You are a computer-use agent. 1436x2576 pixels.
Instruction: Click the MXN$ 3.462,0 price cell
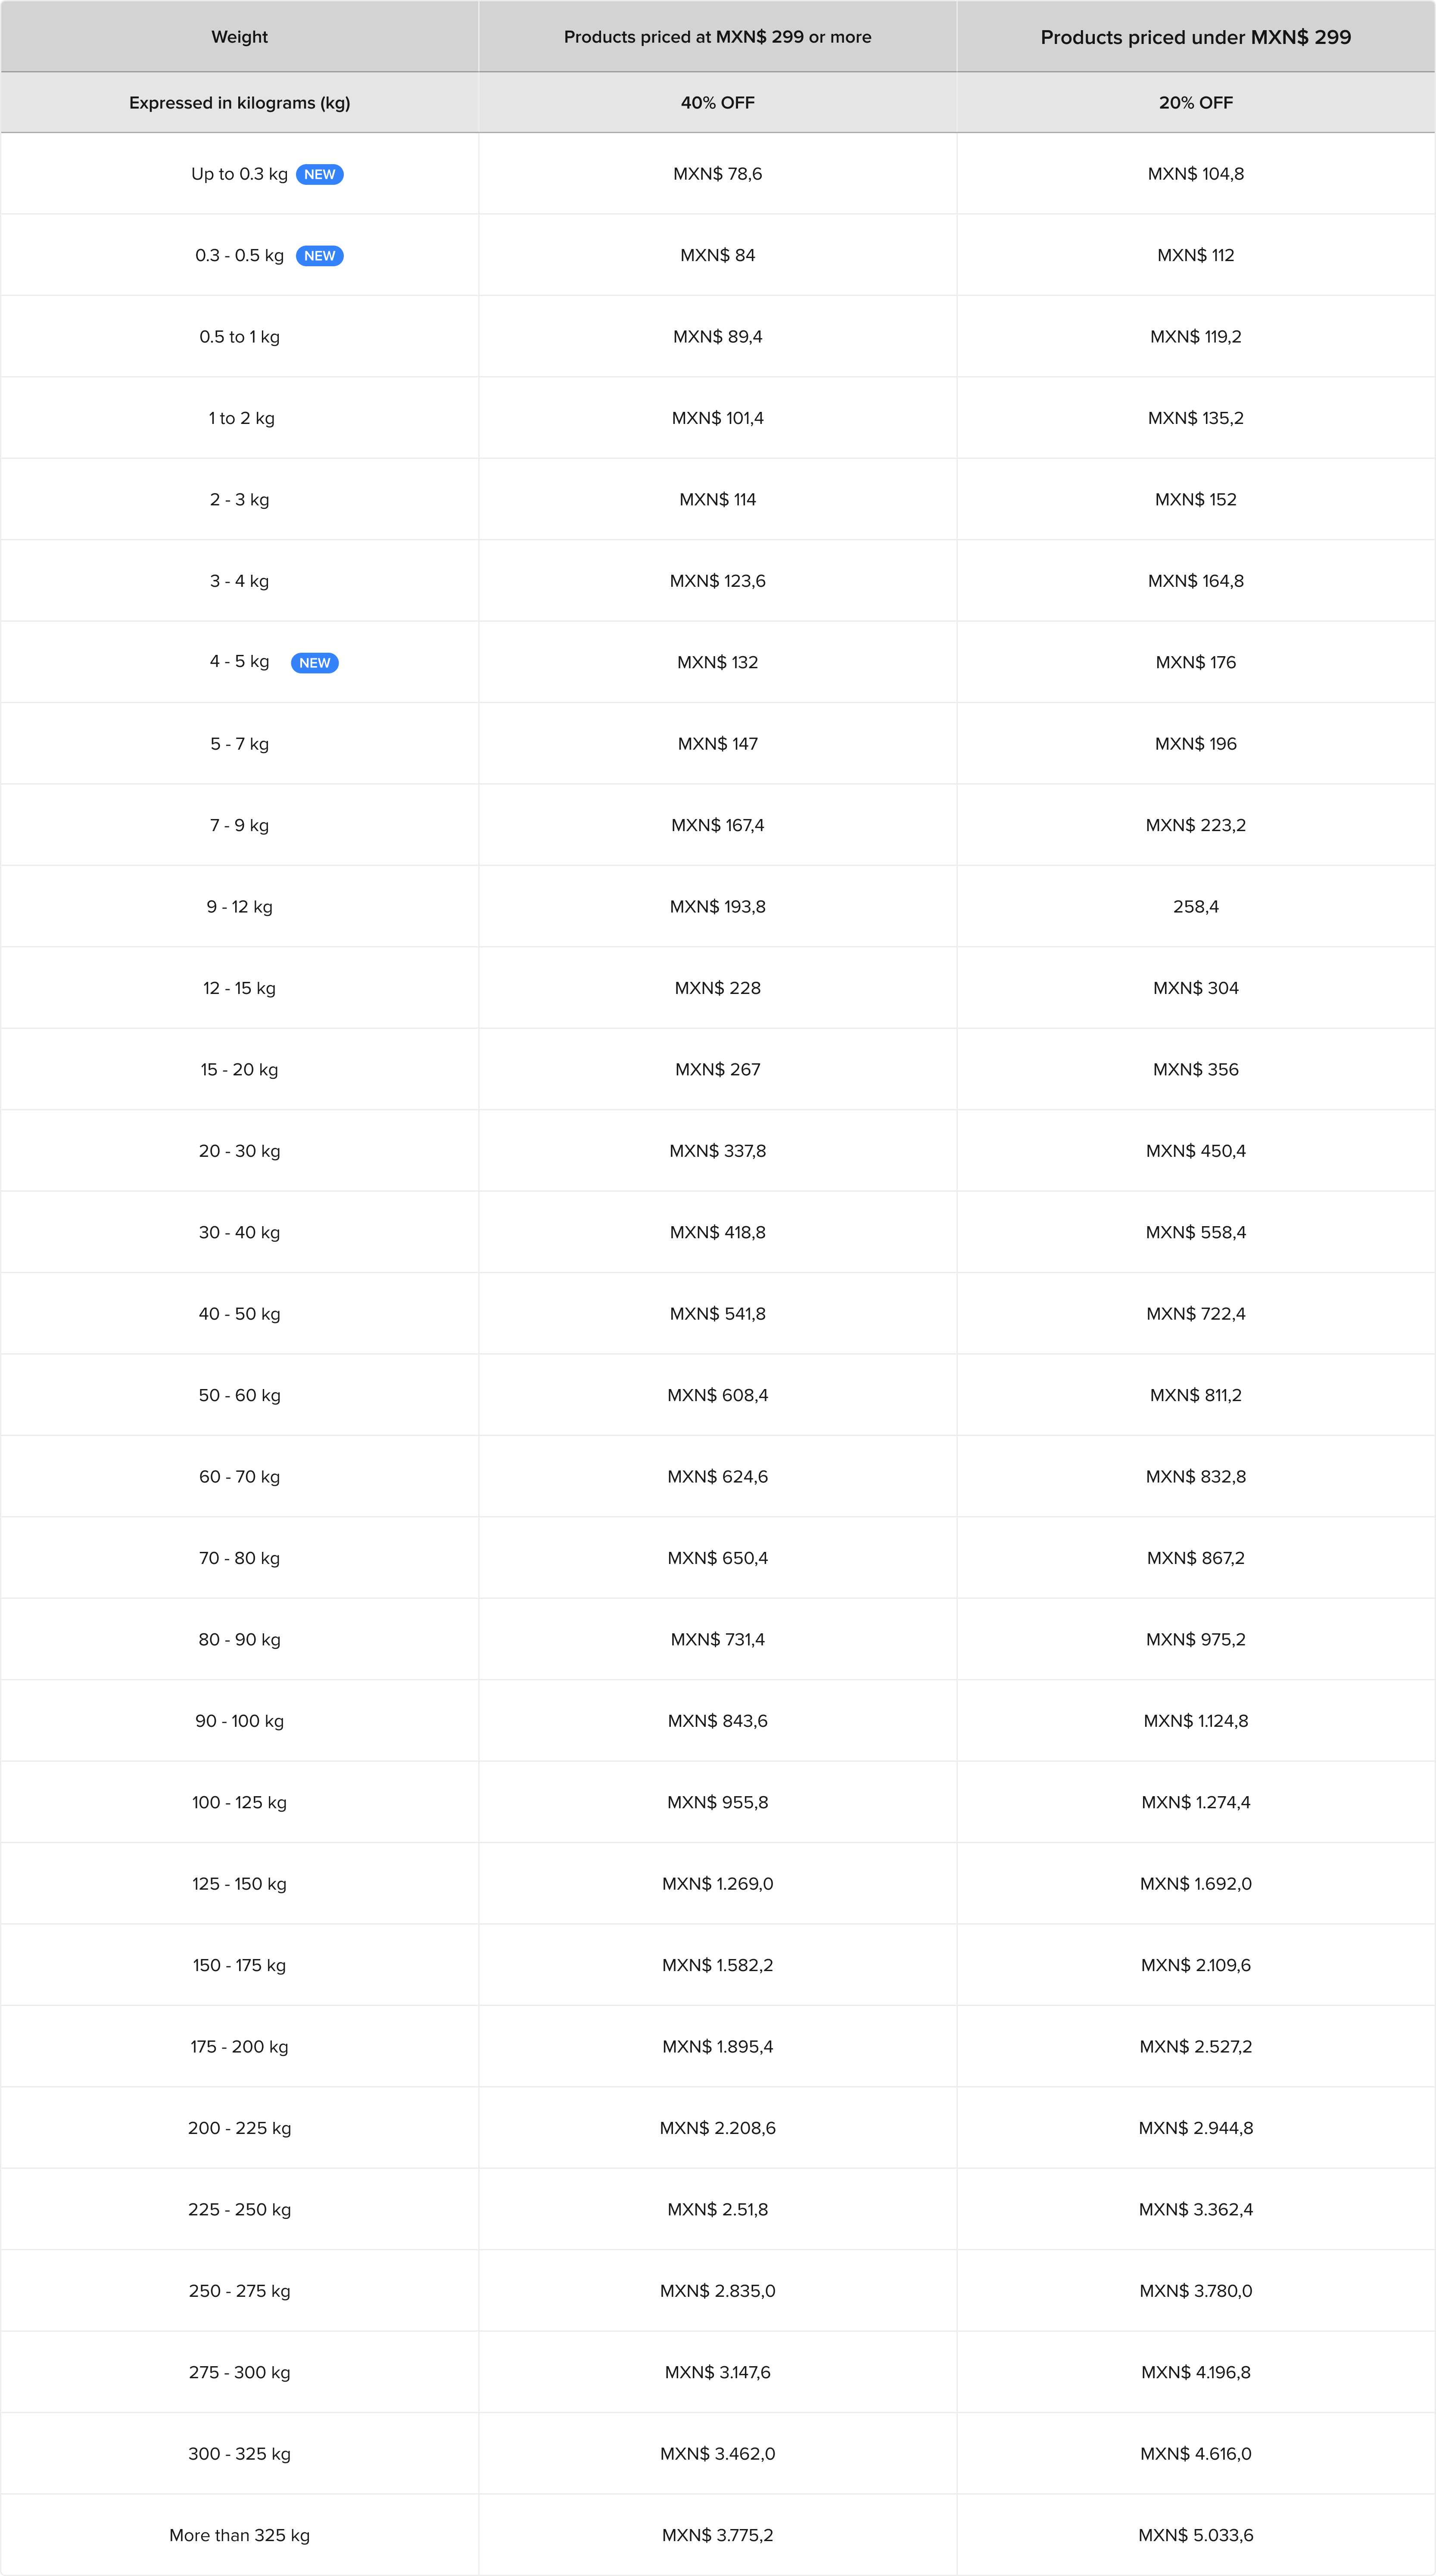pos(717,2454)
